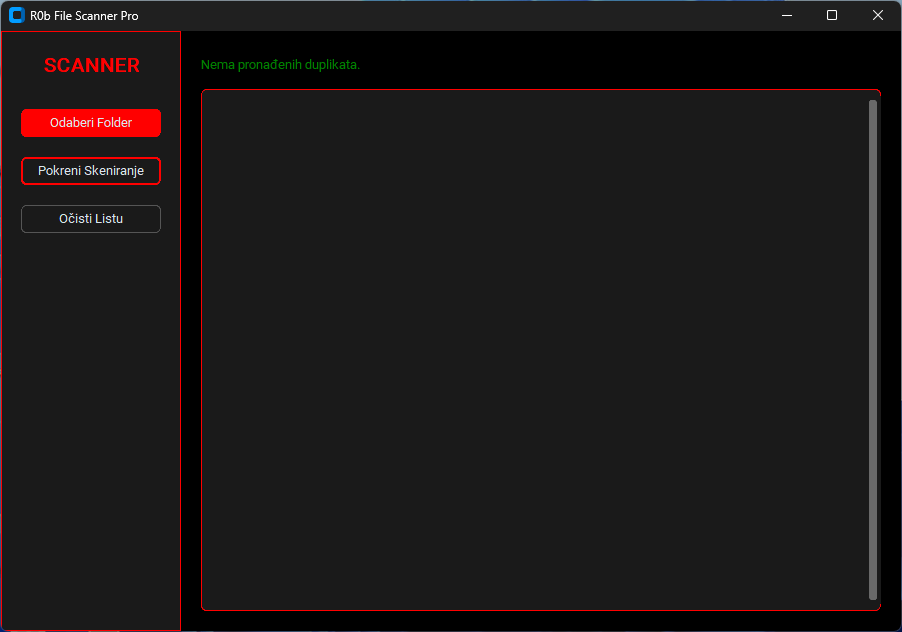
Task: Click the results list scrollbar
Action: point(873,350)
